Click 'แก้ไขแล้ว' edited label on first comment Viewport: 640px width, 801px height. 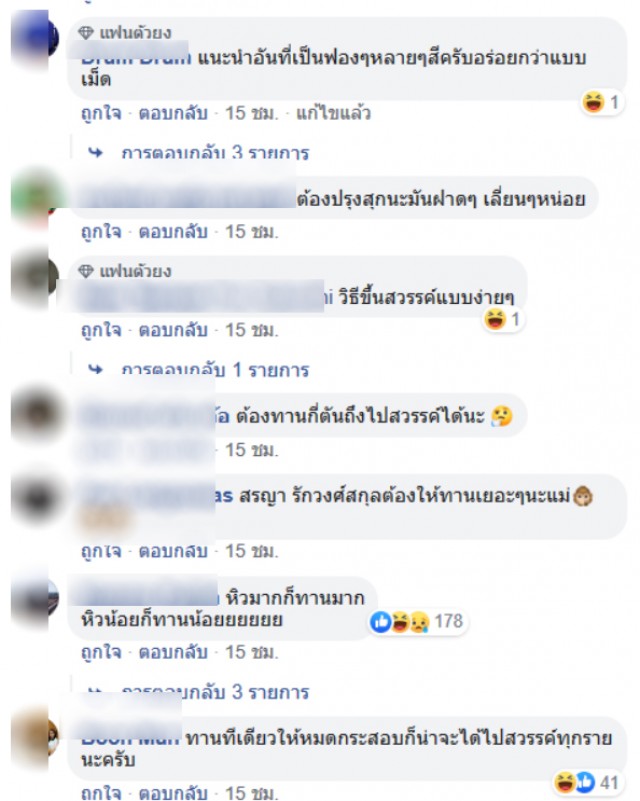[x=333, y=113]
